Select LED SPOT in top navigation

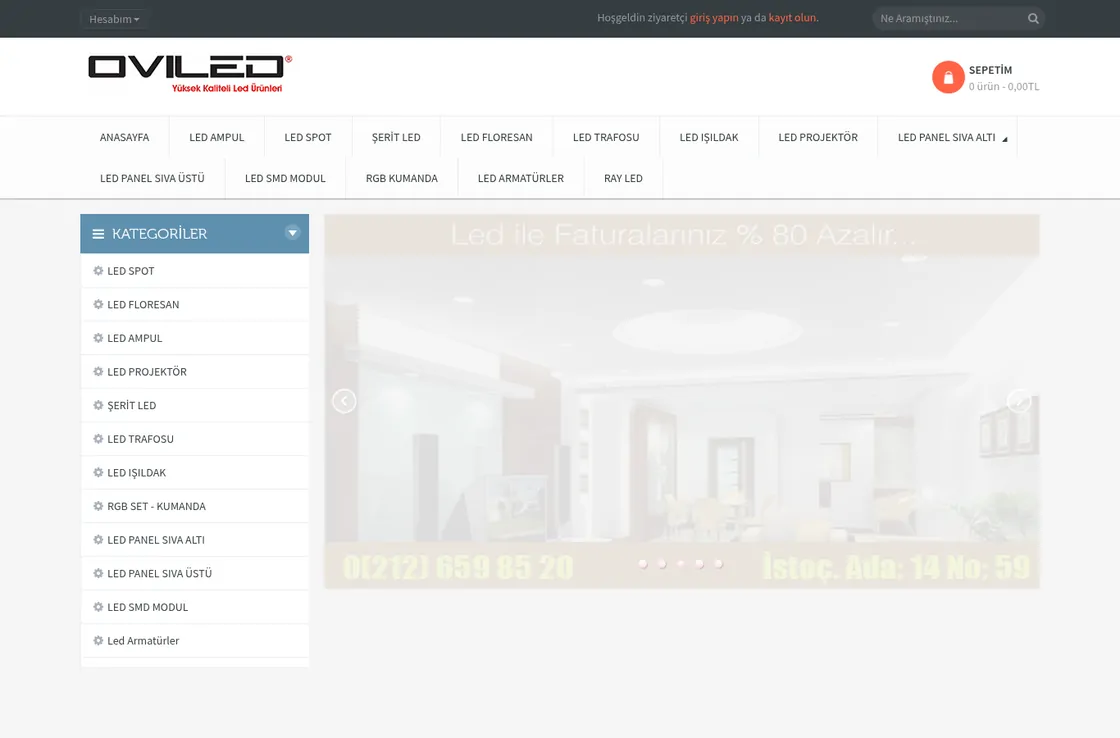tap(308, 137)
